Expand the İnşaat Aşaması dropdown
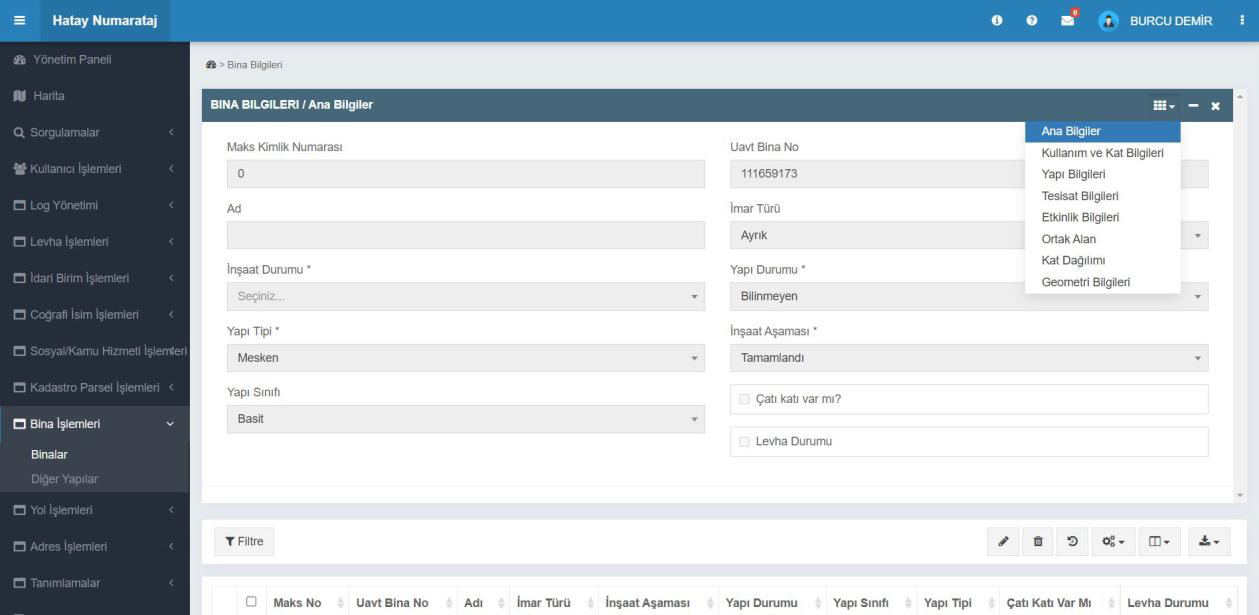 [968, 357]
